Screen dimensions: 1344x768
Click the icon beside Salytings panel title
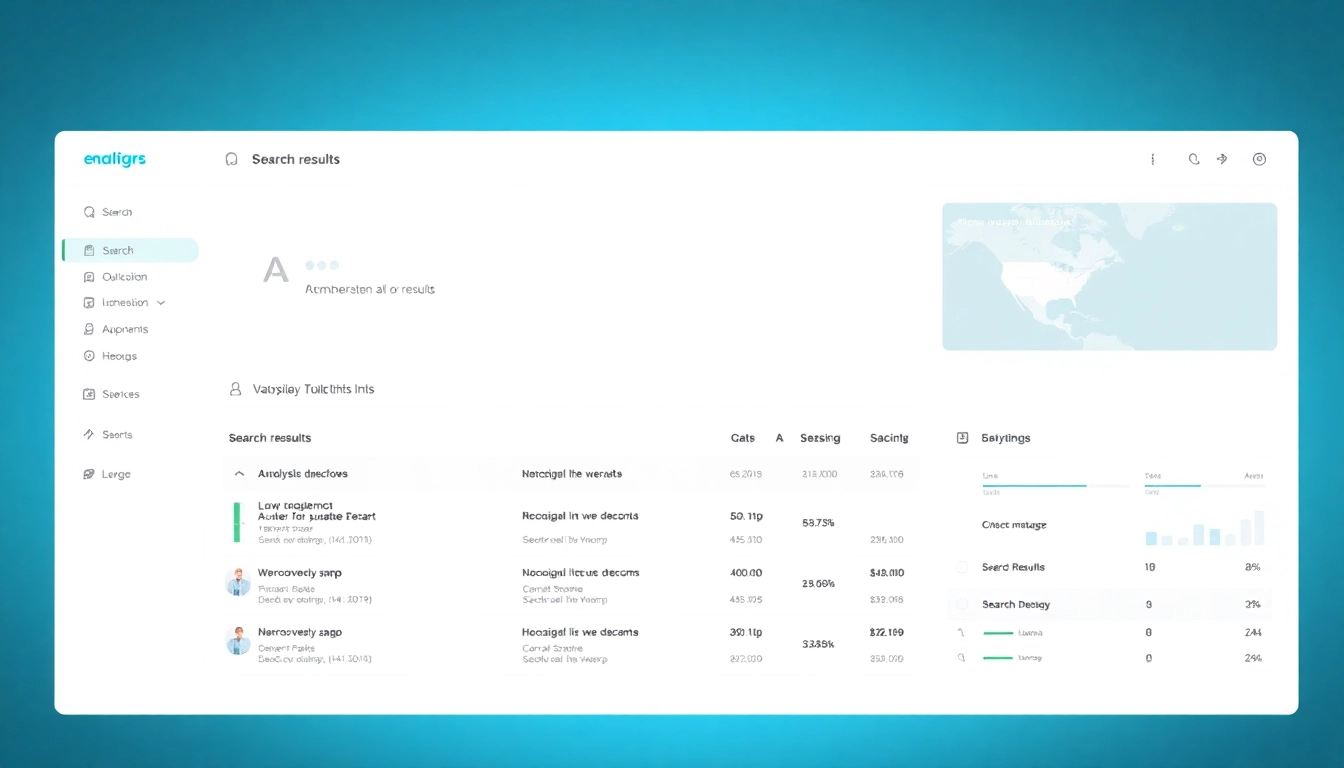coord(963,438)
